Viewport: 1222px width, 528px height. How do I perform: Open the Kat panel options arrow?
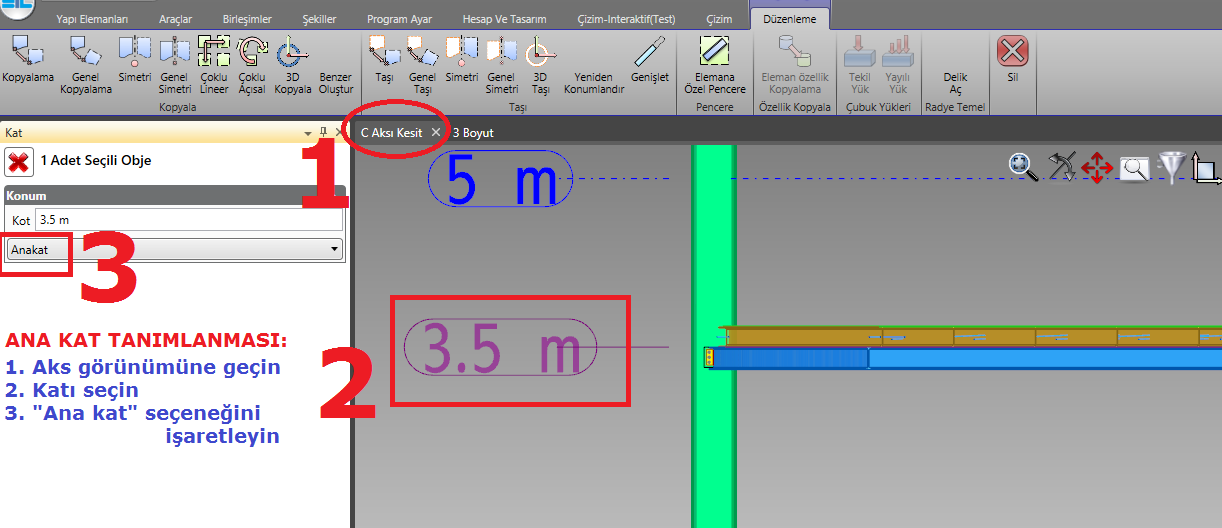click(x=308, y=133)
